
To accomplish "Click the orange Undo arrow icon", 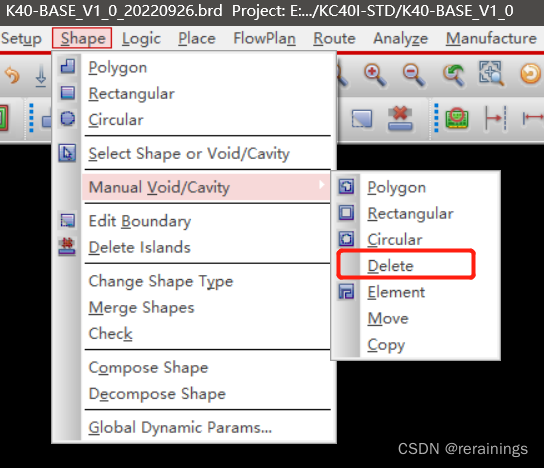I will pos(12,75).
